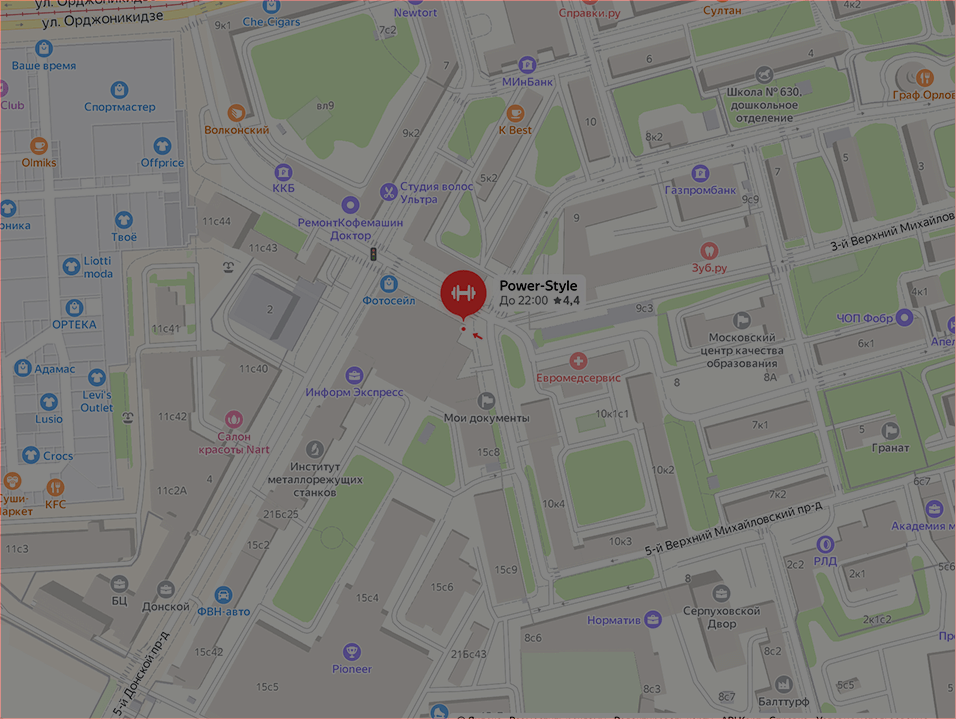The width and height of the screenshot is (956, 719).
Task: Click the Студия волос Ультра scissors icon
Action: pos(388,192)
